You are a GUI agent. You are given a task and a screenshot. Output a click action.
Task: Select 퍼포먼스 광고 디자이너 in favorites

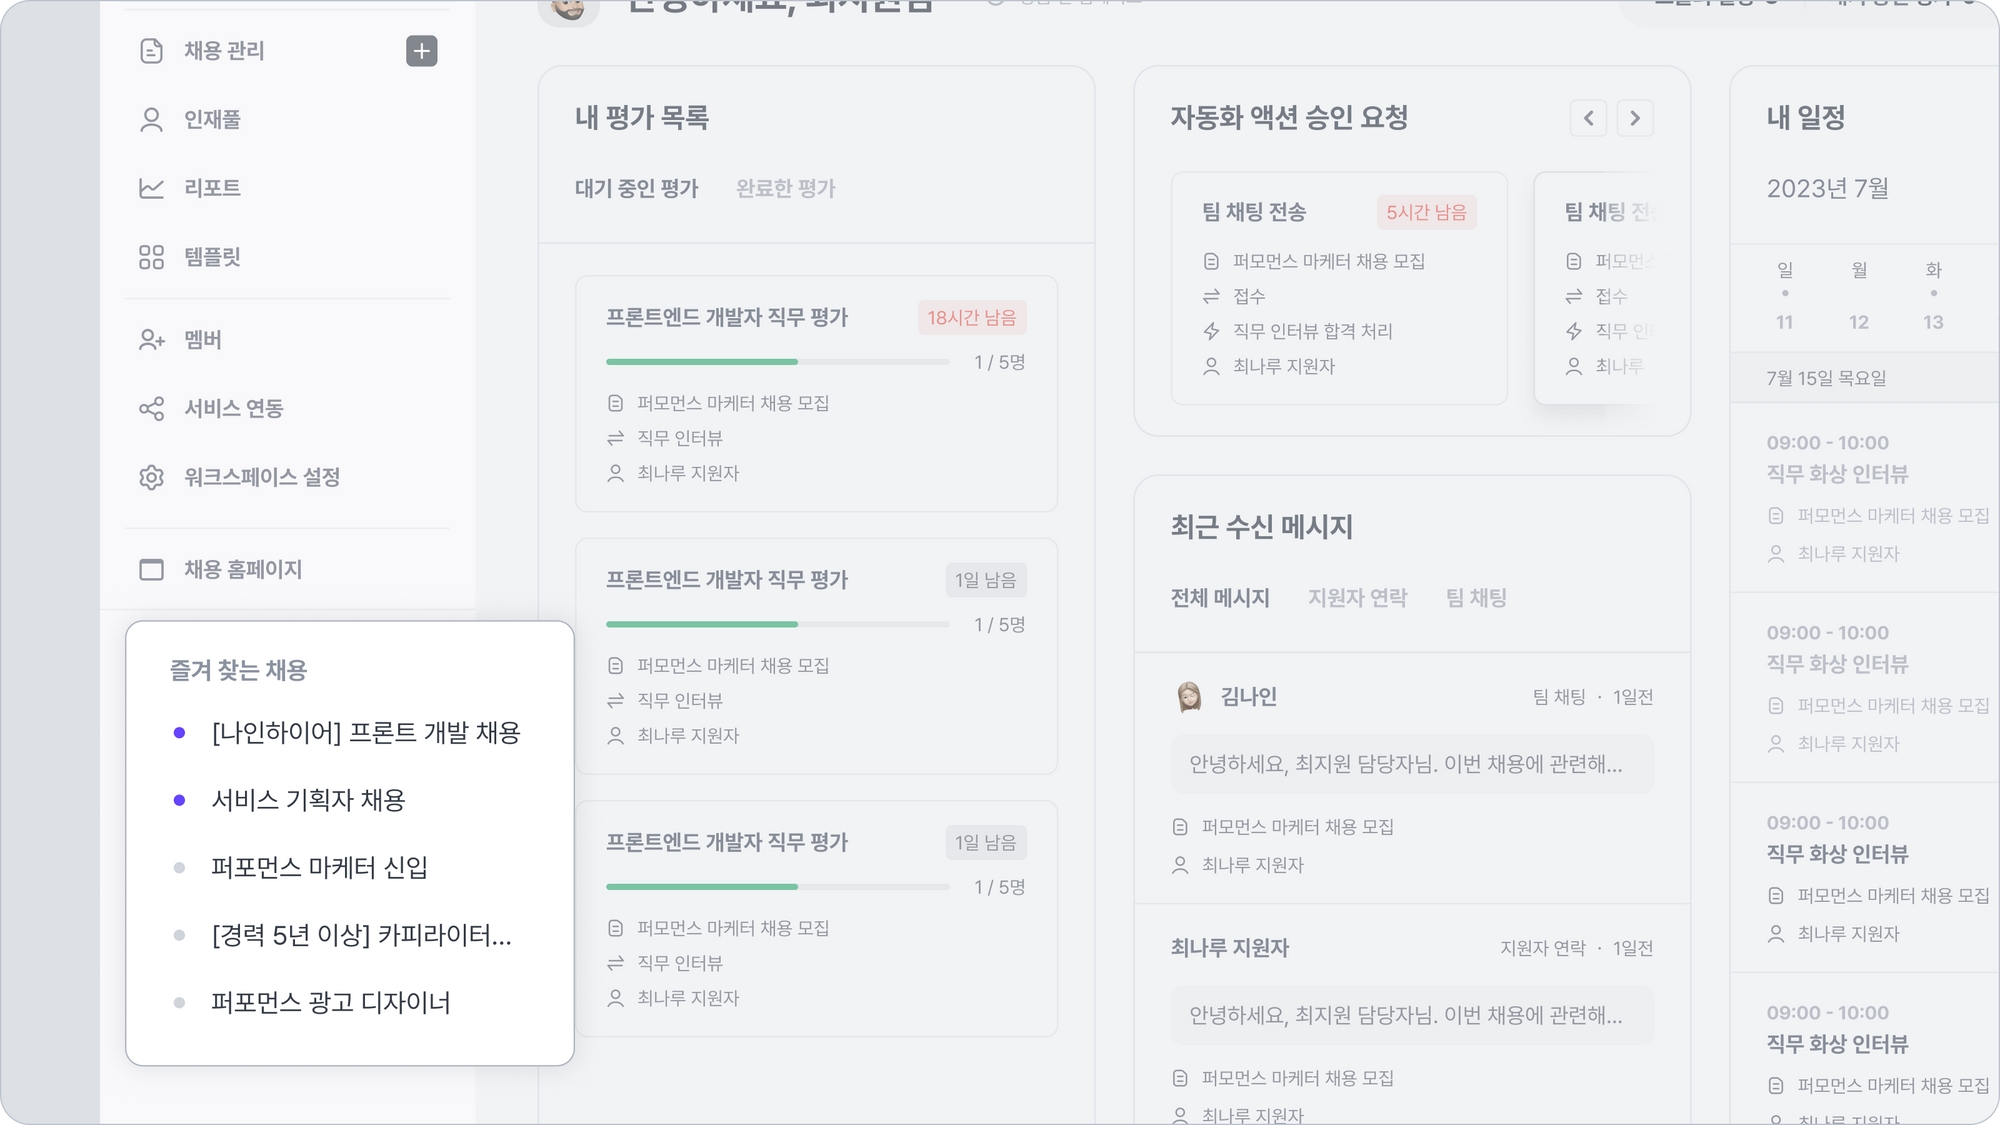[330, 1003]
